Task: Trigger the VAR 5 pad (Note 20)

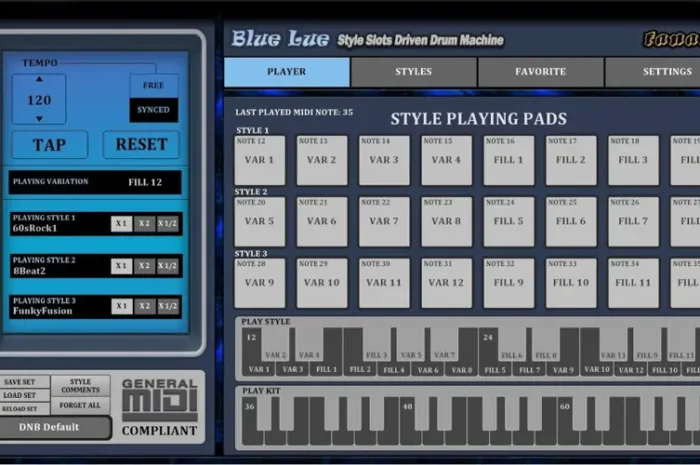Action: point(259,222)
